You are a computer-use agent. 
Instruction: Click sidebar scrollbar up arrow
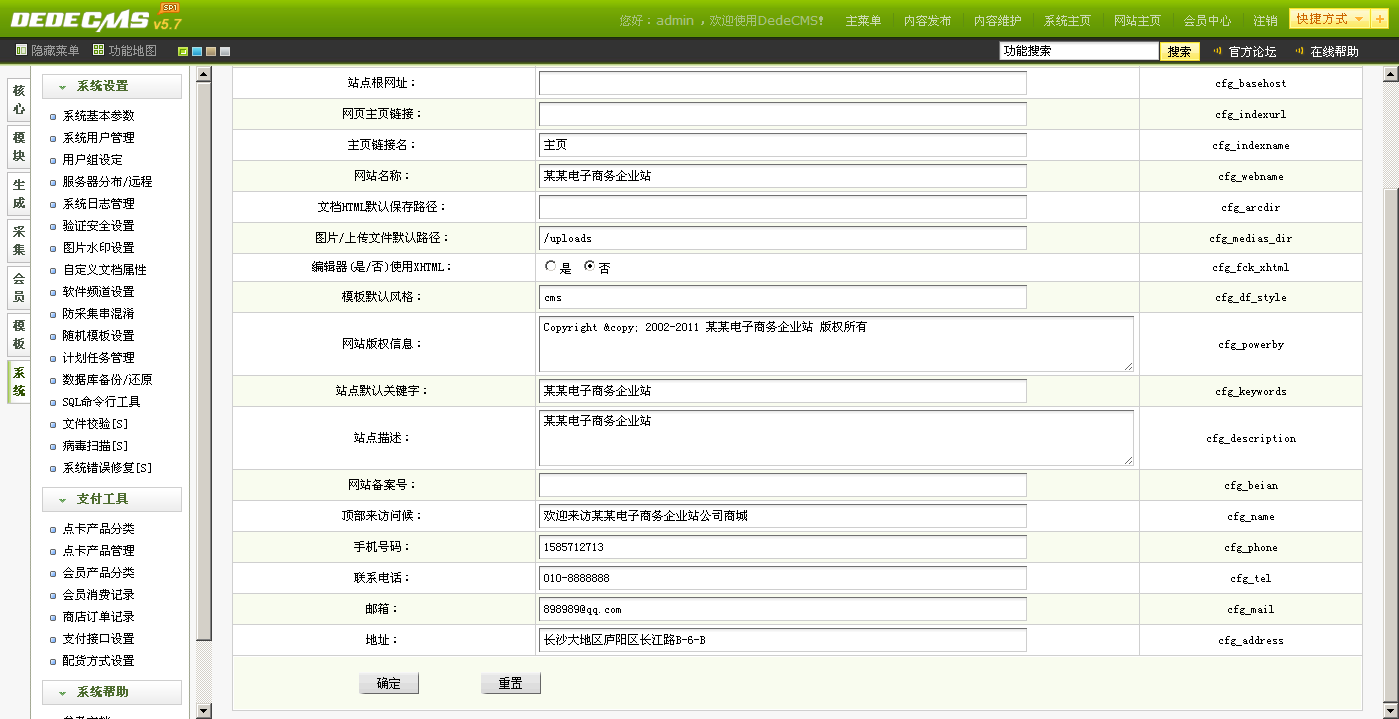204,74
